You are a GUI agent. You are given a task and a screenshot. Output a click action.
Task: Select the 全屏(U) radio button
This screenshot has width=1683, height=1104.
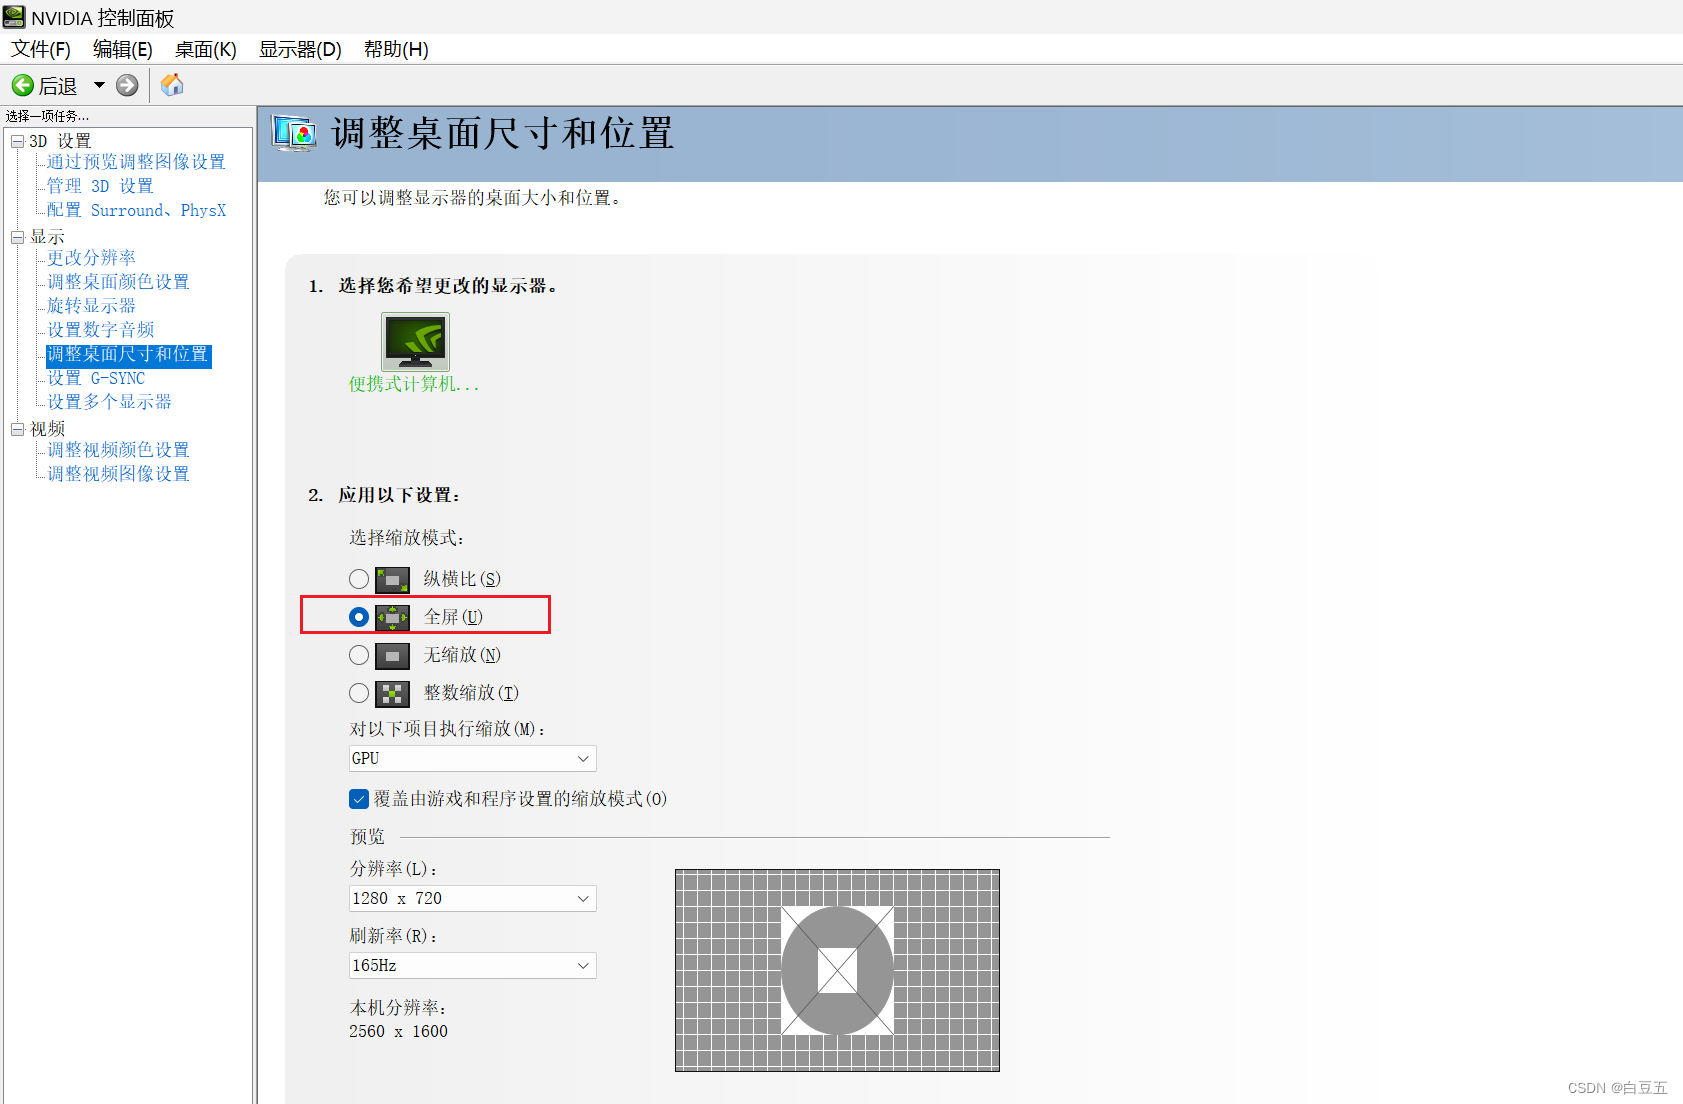pos(359,617)
